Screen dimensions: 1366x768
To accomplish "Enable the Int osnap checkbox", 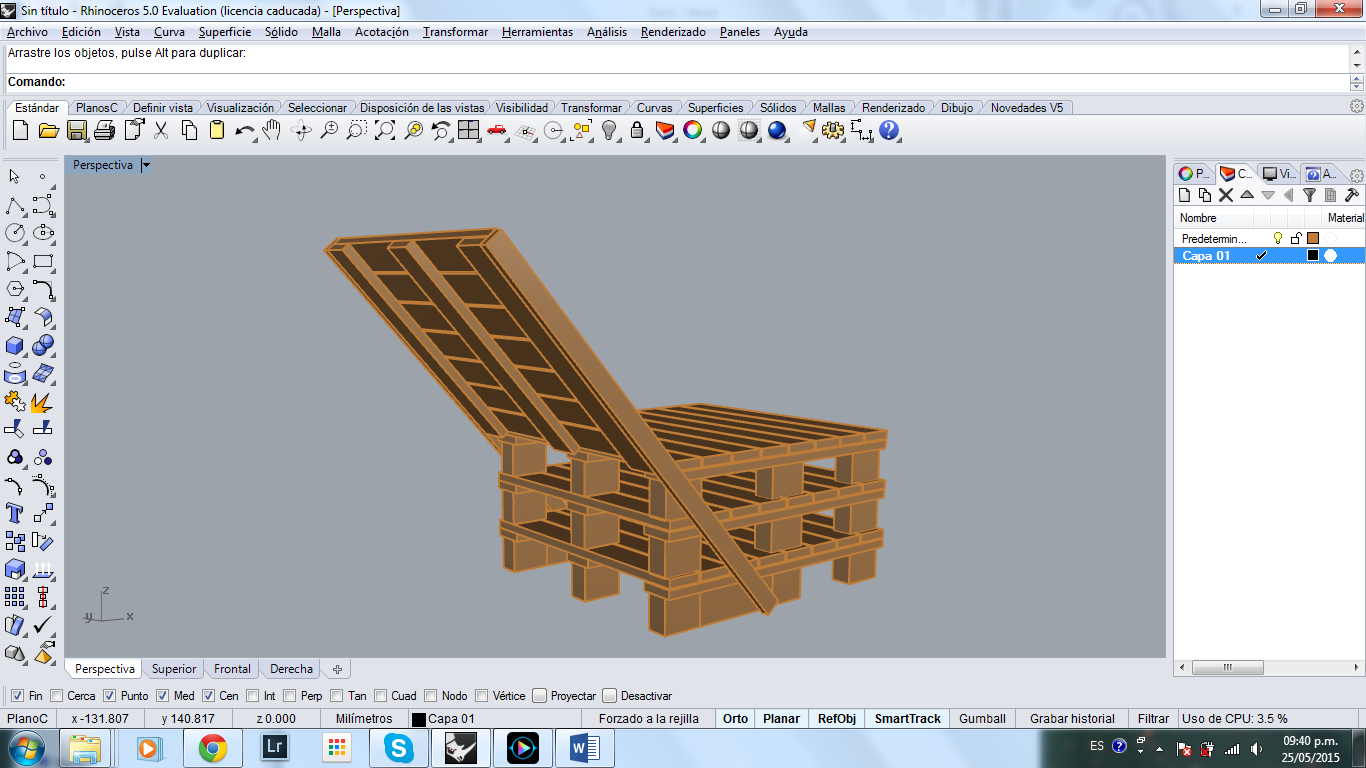I will coord(254,696).
